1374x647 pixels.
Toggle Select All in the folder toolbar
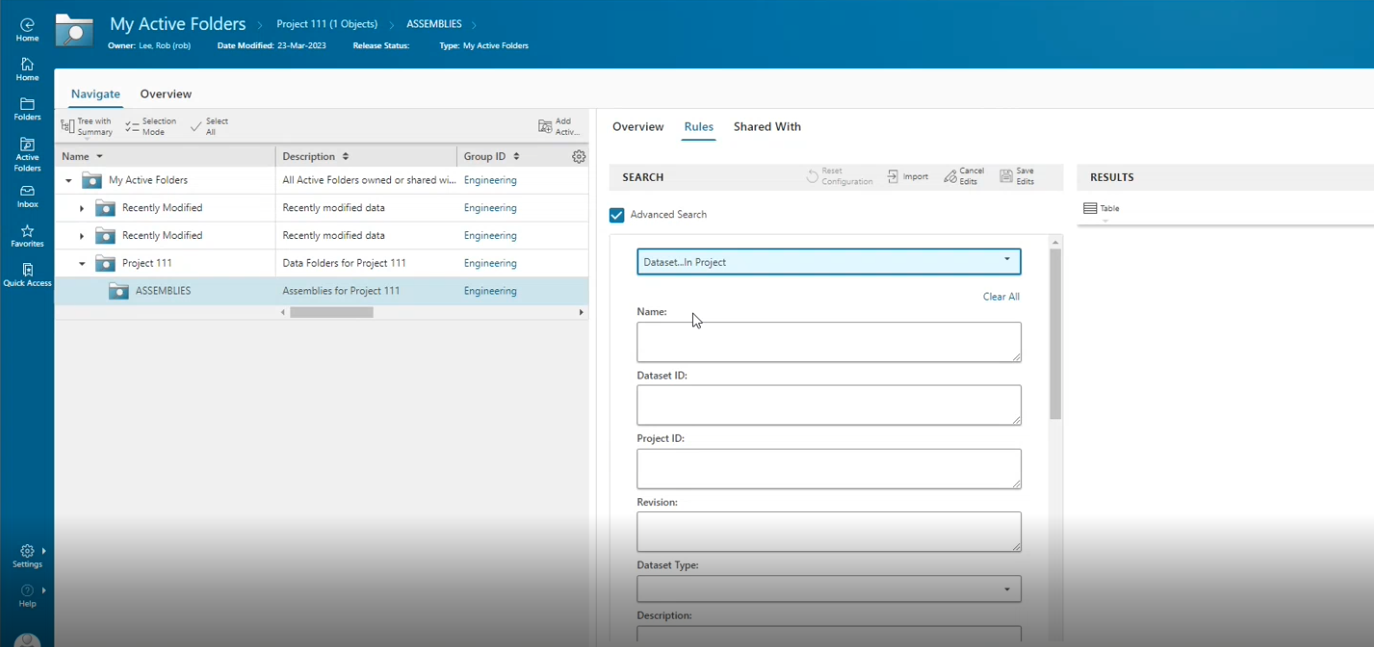pos(208,126)
